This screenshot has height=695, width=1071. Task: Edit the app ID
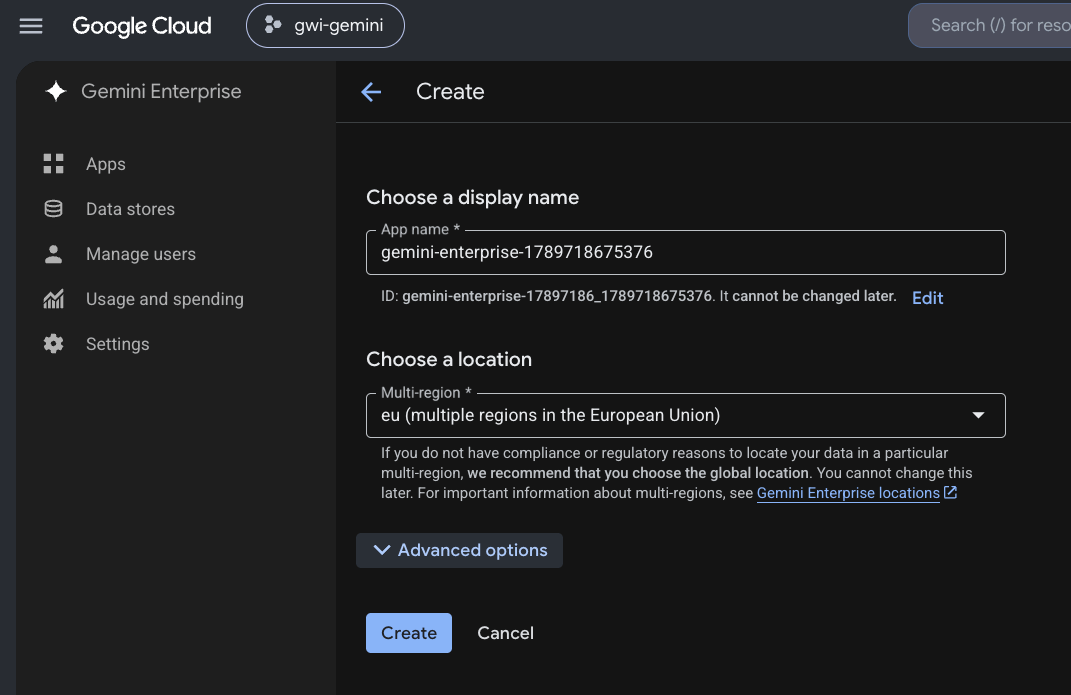click(x=927, y=298)
